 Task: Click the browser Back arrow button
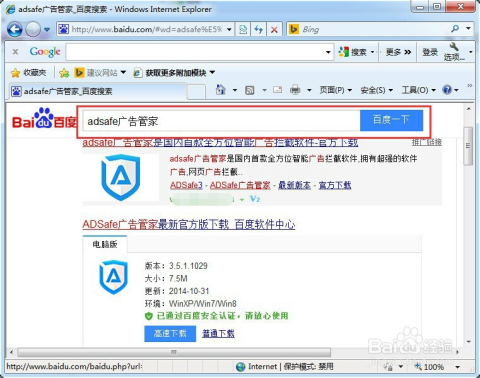(x=15, y=30)
